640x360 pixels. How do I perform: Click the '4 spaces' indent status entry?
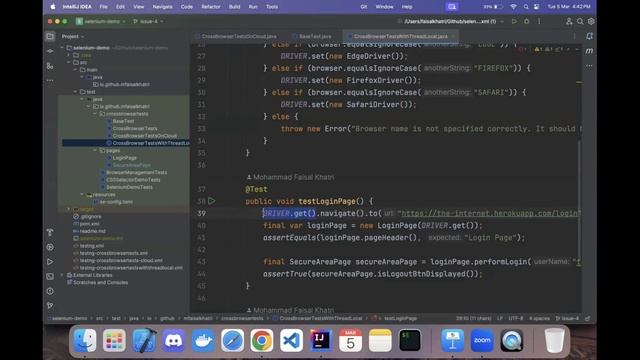point(539,318)
